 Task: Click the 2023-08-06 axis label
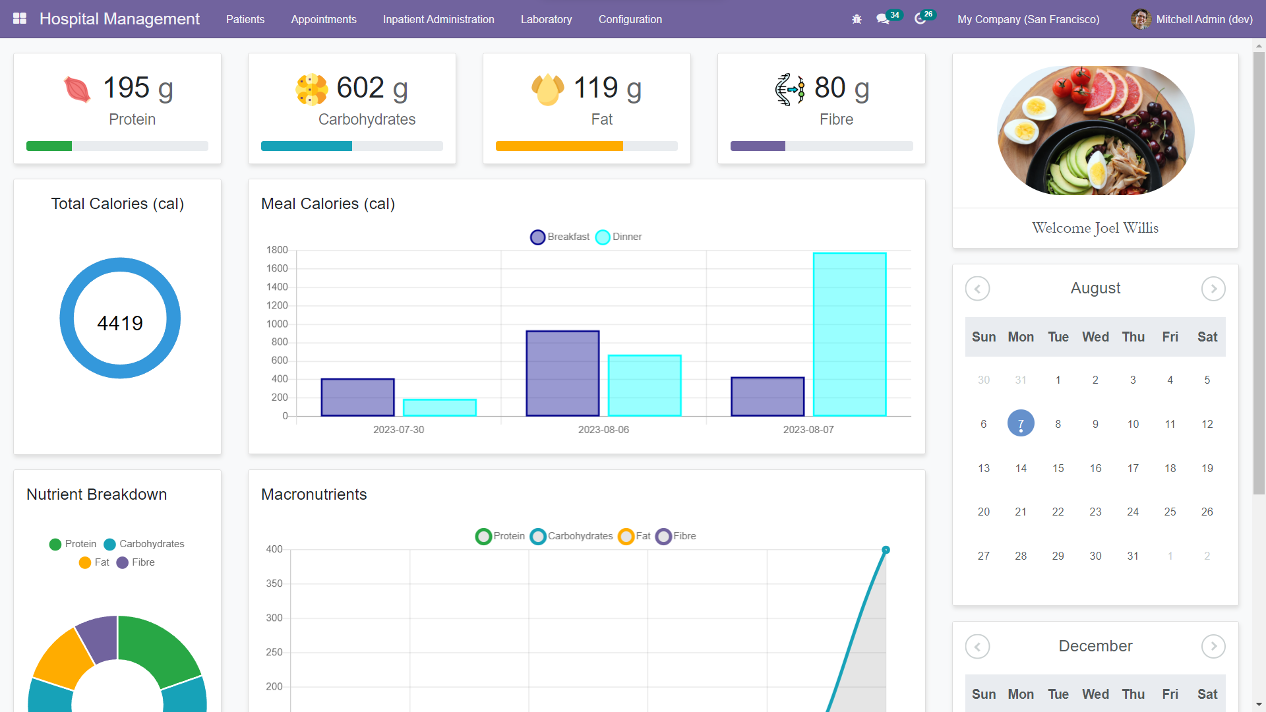pyautogui.click(x=603, y=430)
